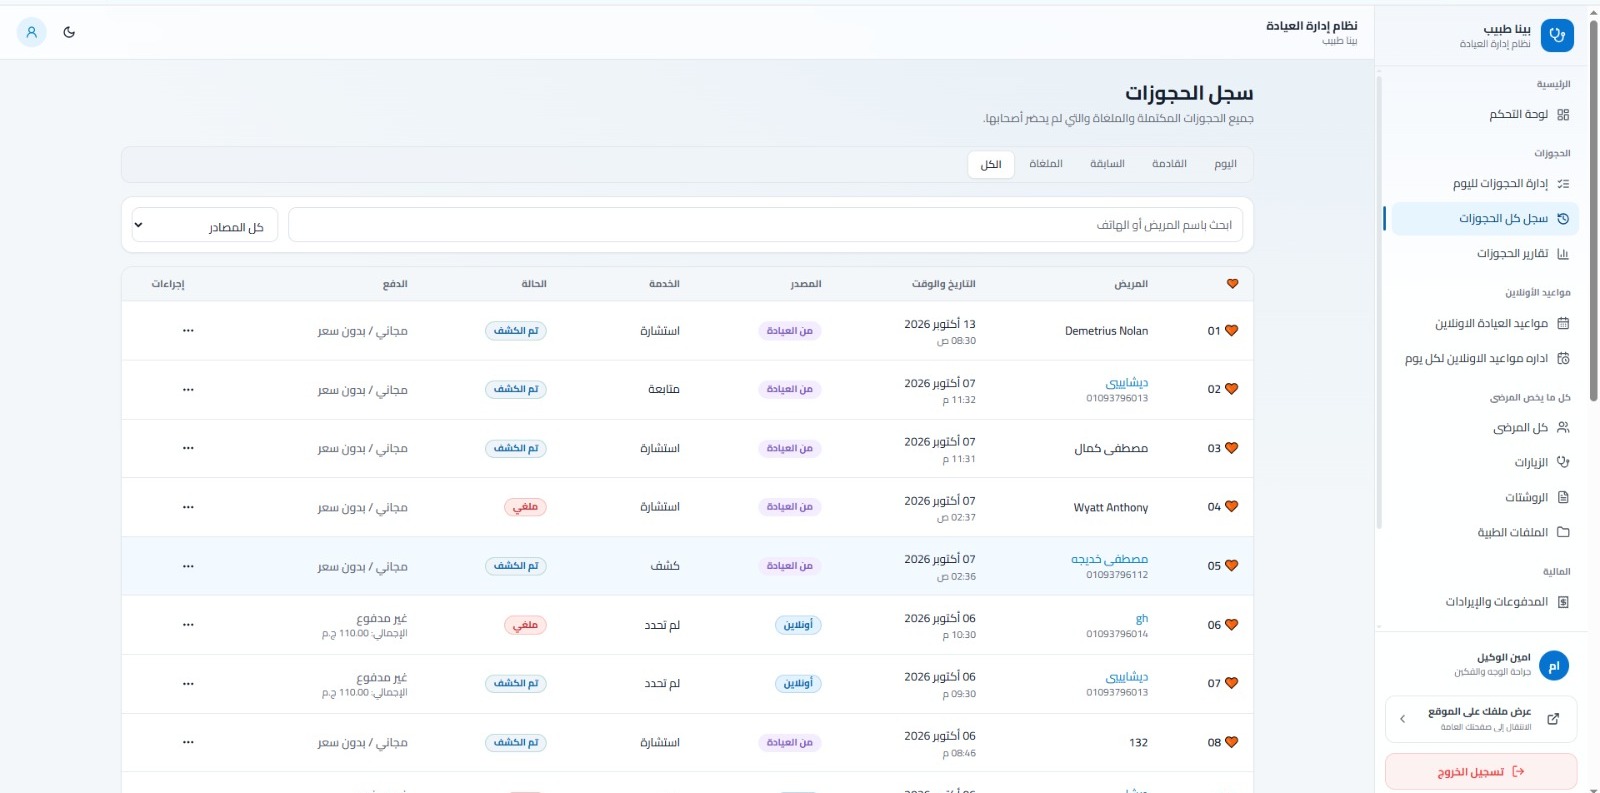Screen dimensions: 1600x793
Task: Click the التاريخ والوقت column header
Action: coord(943,284)
